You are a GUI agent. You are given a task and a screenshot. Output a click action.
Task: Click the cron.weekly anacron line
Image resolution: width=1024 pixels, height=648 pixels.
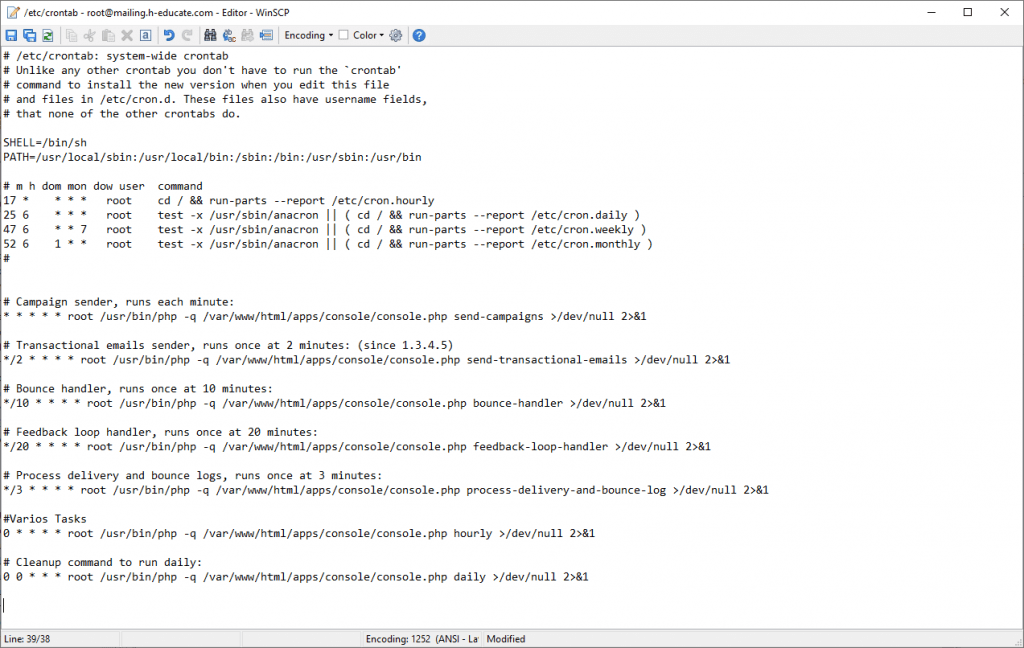[325, 229]
